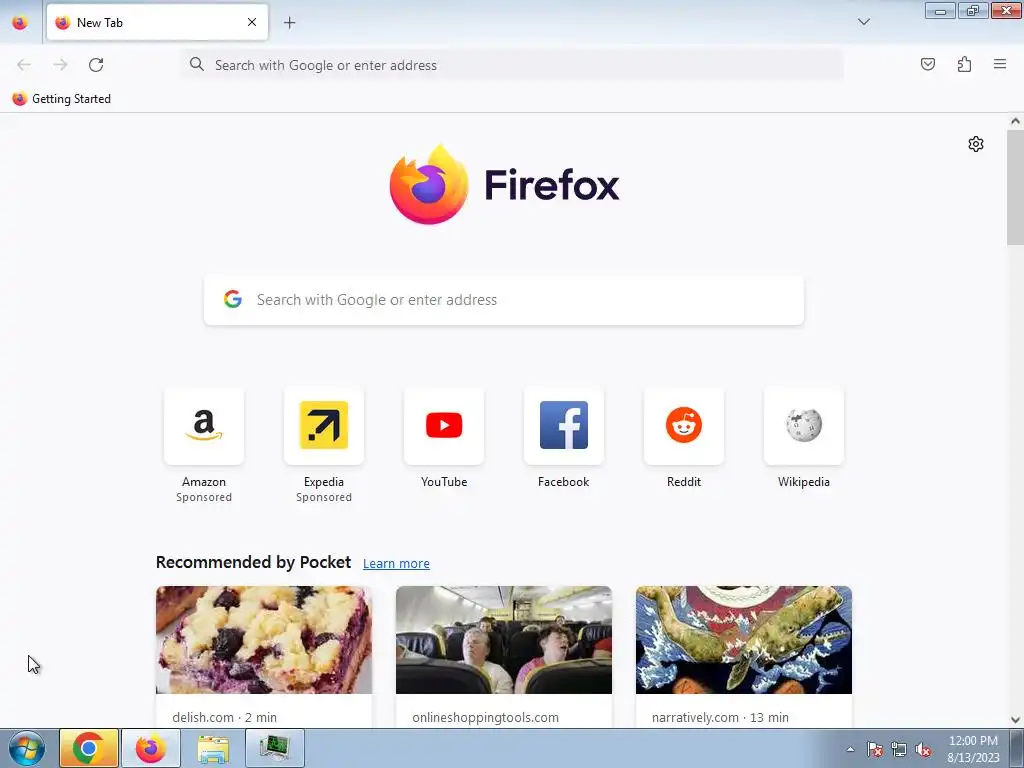Click the Amazon label text
The width and height of the screenshot is (1024, 768).
tap(204, 482)
